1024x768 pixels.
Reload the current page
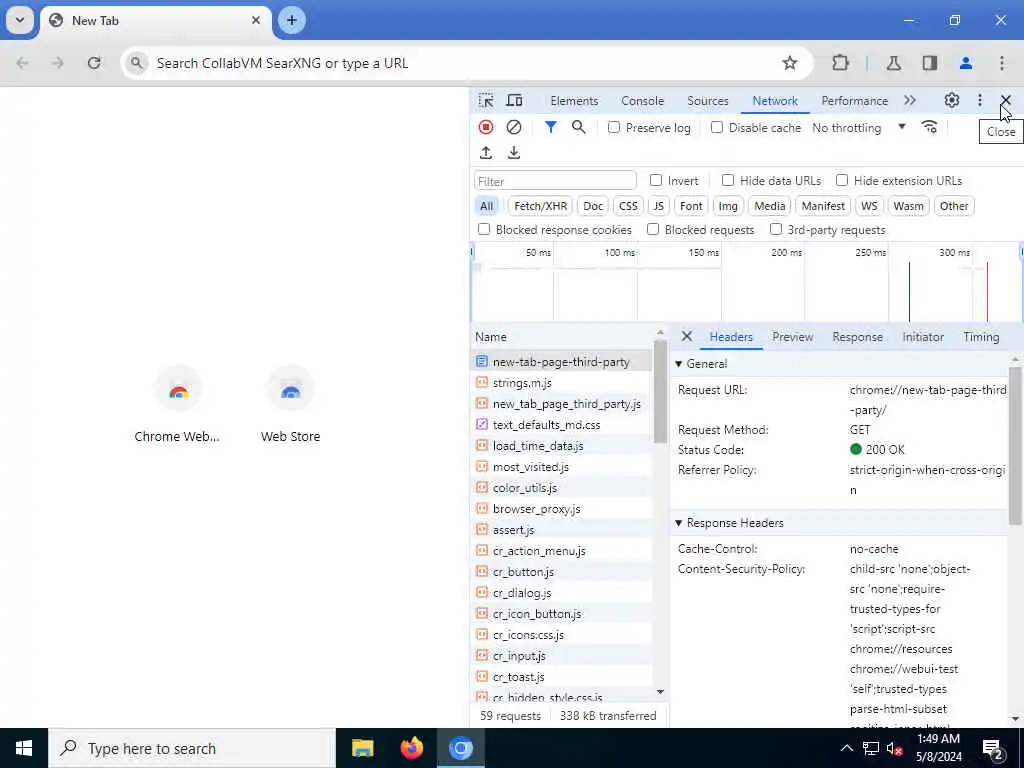[94, 63]
